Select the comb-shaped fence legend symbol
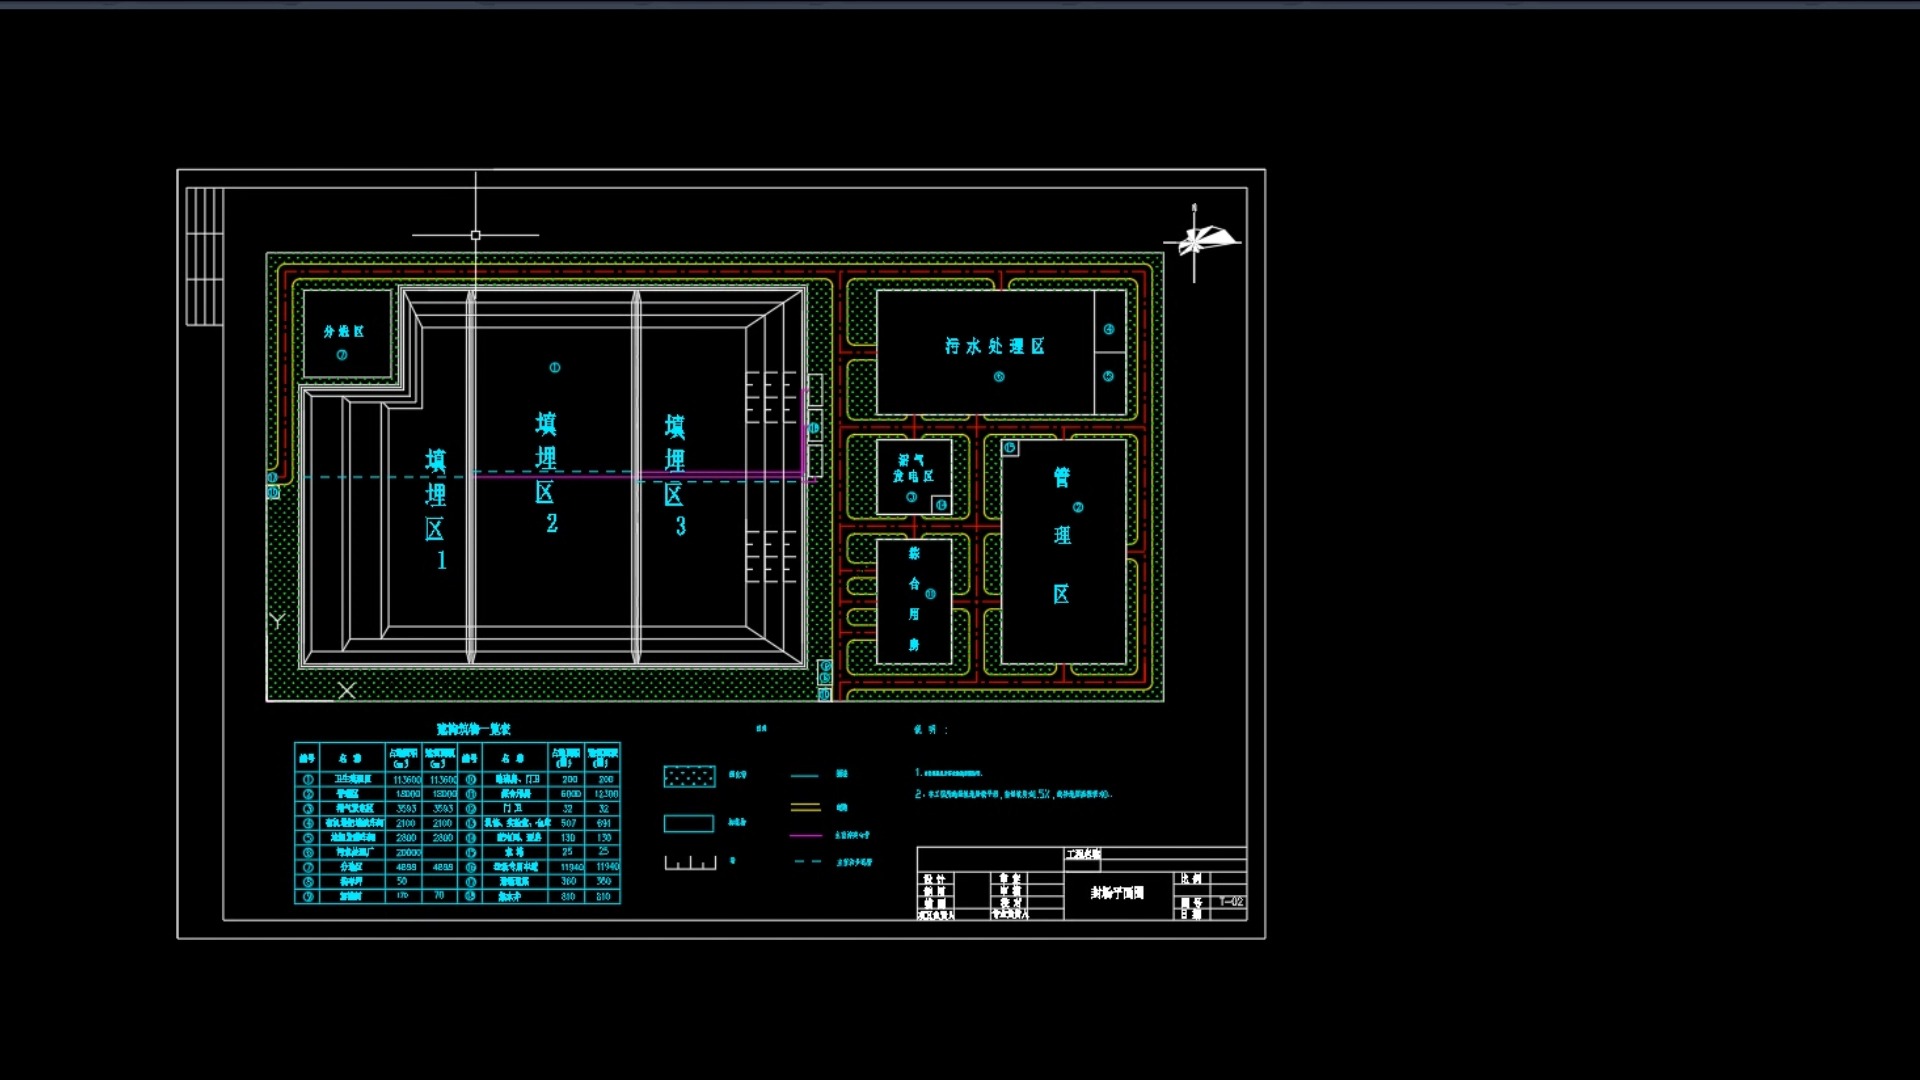This screenshot has height=1080, width=1920. tap(690, 863)
